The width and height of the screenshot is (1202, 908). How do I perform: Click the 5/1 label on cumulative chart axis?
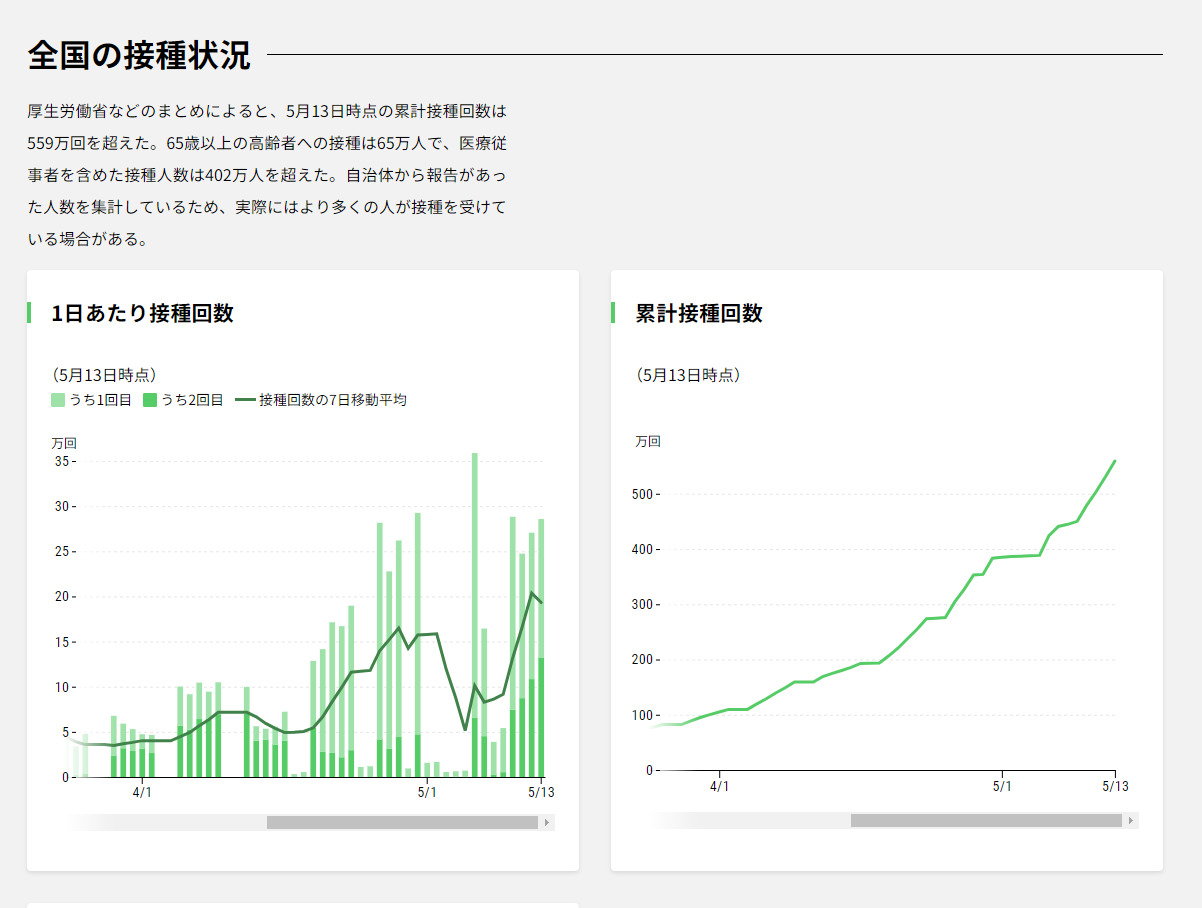point(1002,786)
